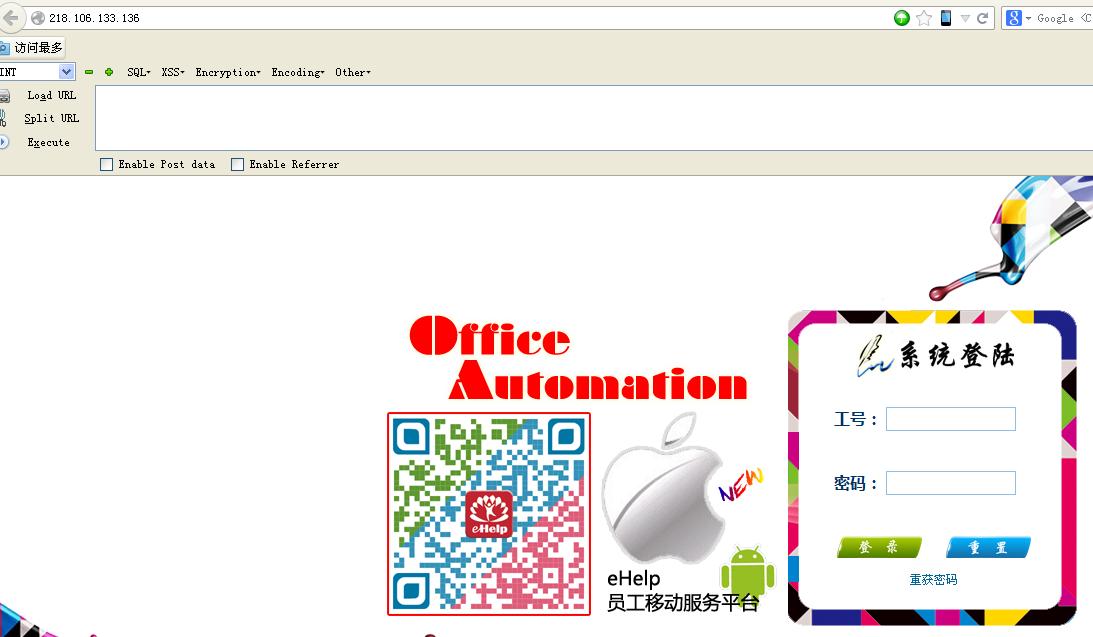Click the blue 重置 reset button
The width and height of the screenshot is (1093, 637).
click(x=988, y=547)
